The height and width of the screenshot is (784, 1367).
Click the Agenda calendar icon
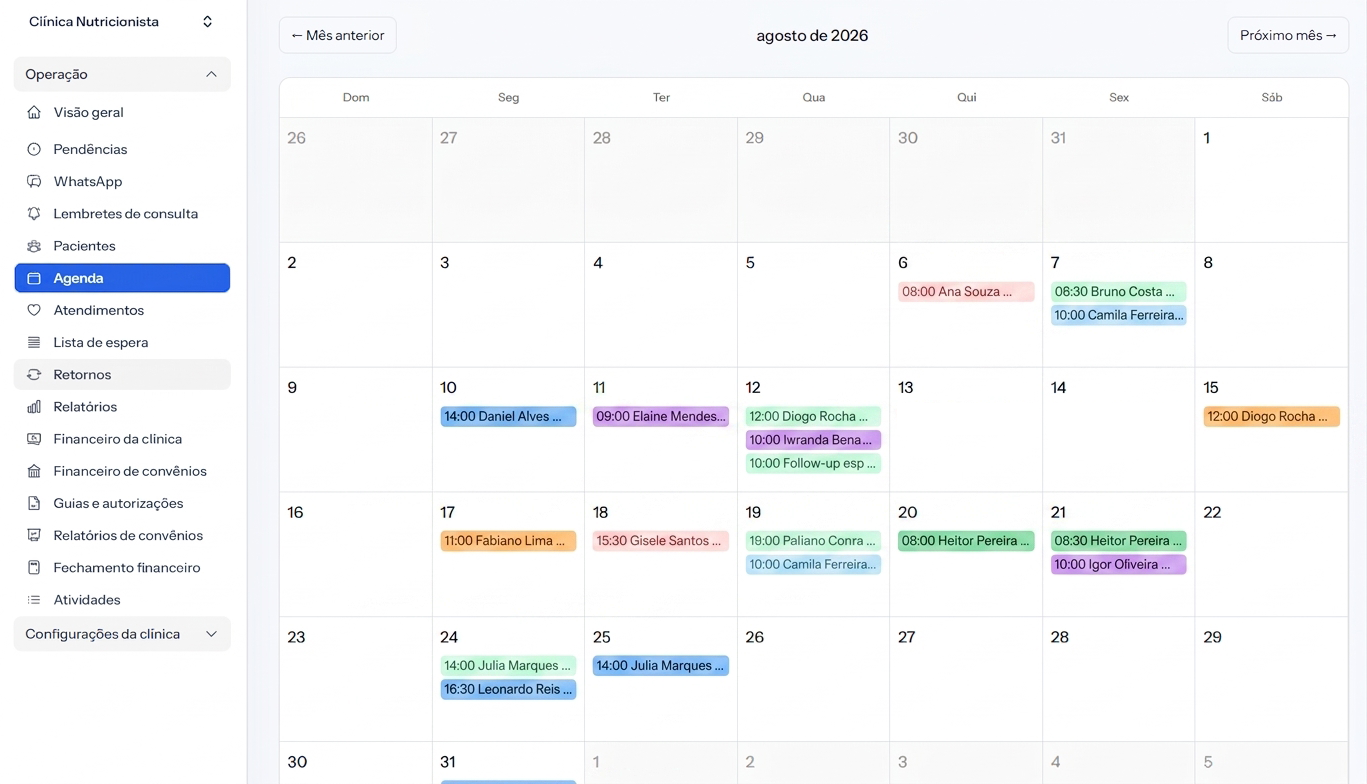click(x=34, y=278)
